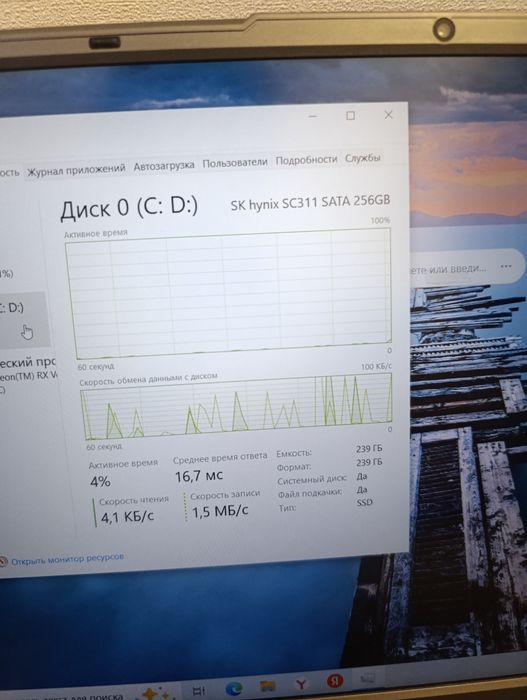This screenshot has height=700, width=527.
Task: Open the Журнал приложений tab
Action: (x=76, y=170)
